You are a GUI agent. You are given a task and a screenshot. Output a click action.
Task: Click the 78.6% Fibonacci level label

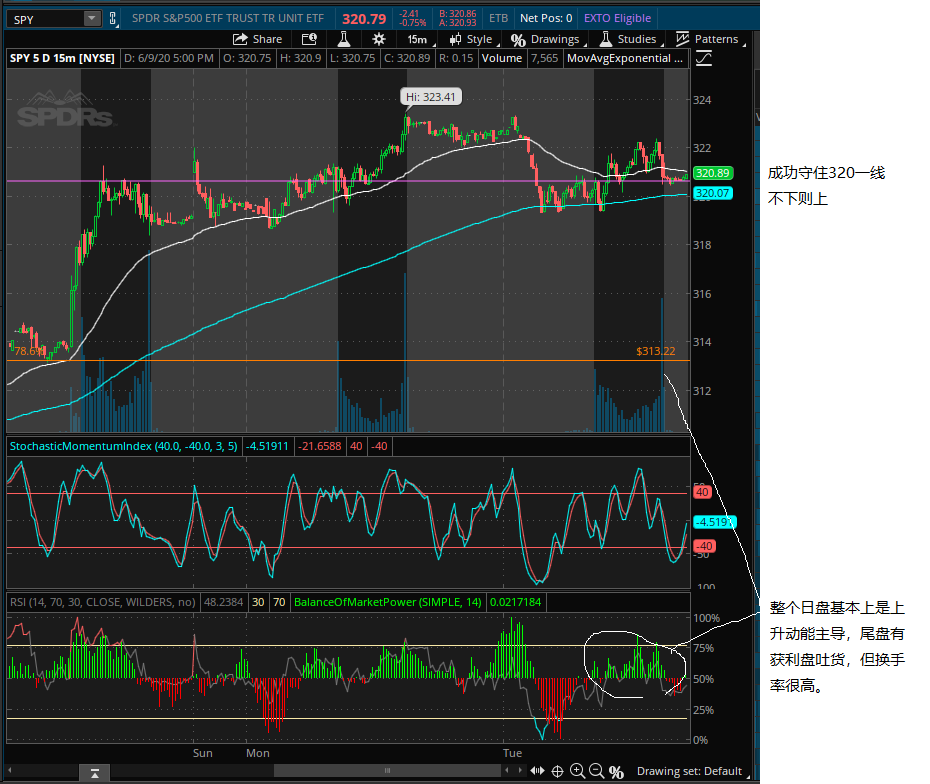(28, 351)
